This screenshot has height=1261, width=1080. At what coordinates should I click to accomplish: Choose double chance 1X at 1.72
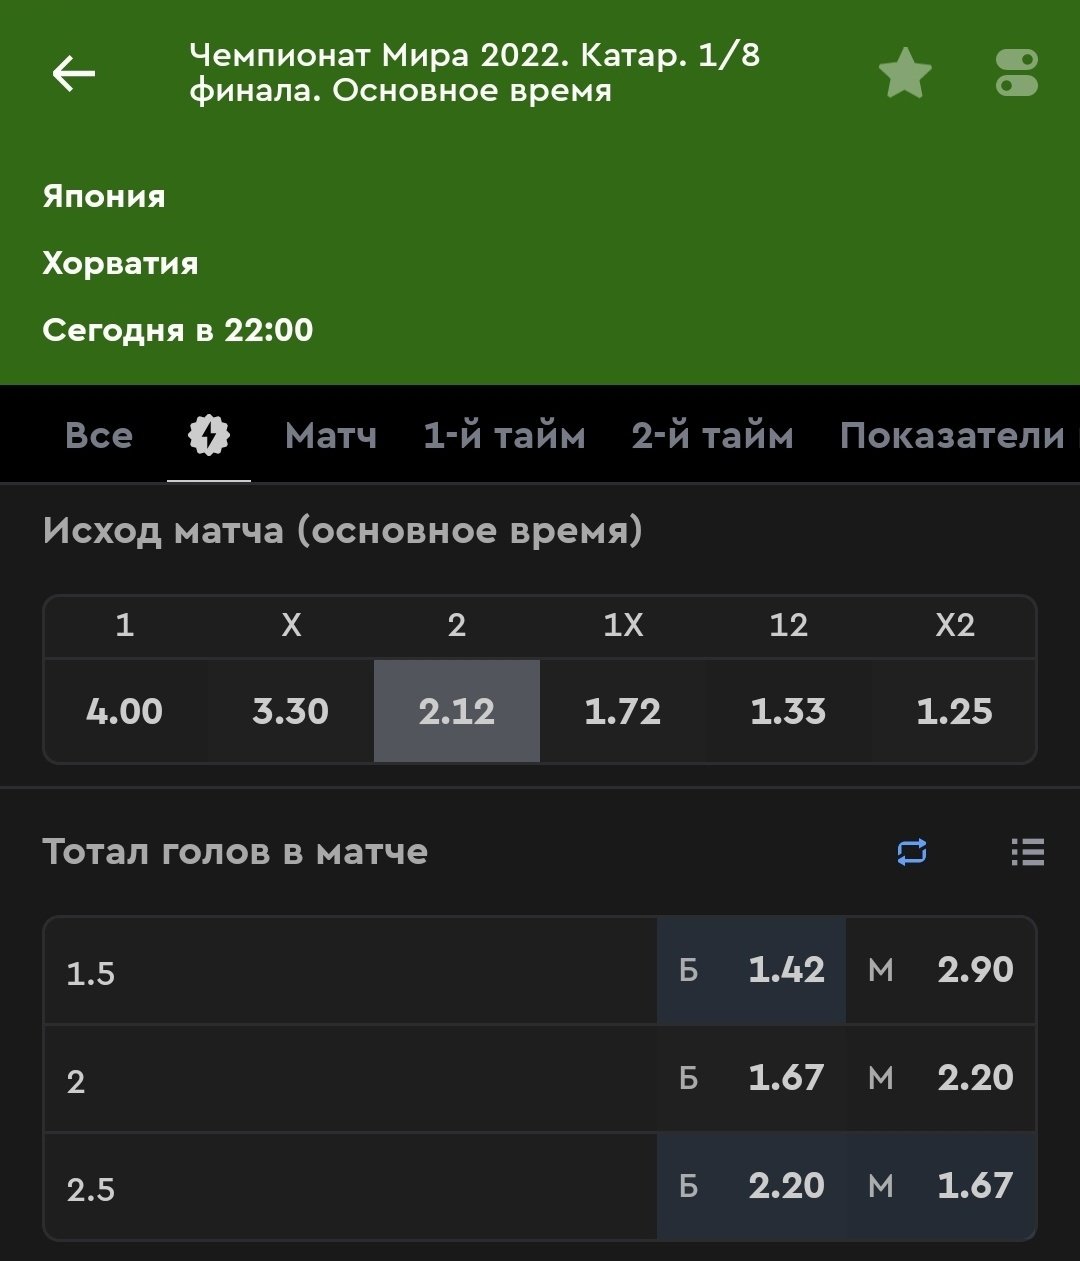pos(623,711)
